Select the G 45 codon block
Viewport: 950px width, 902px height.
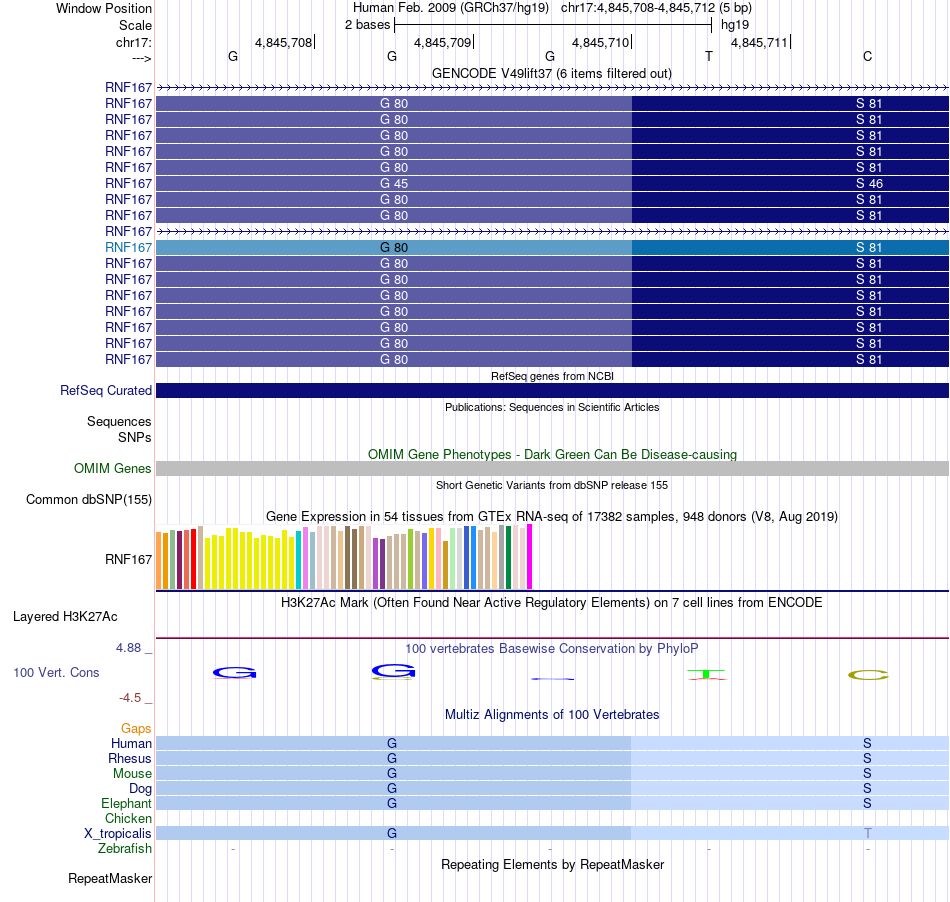pos(394,183)
